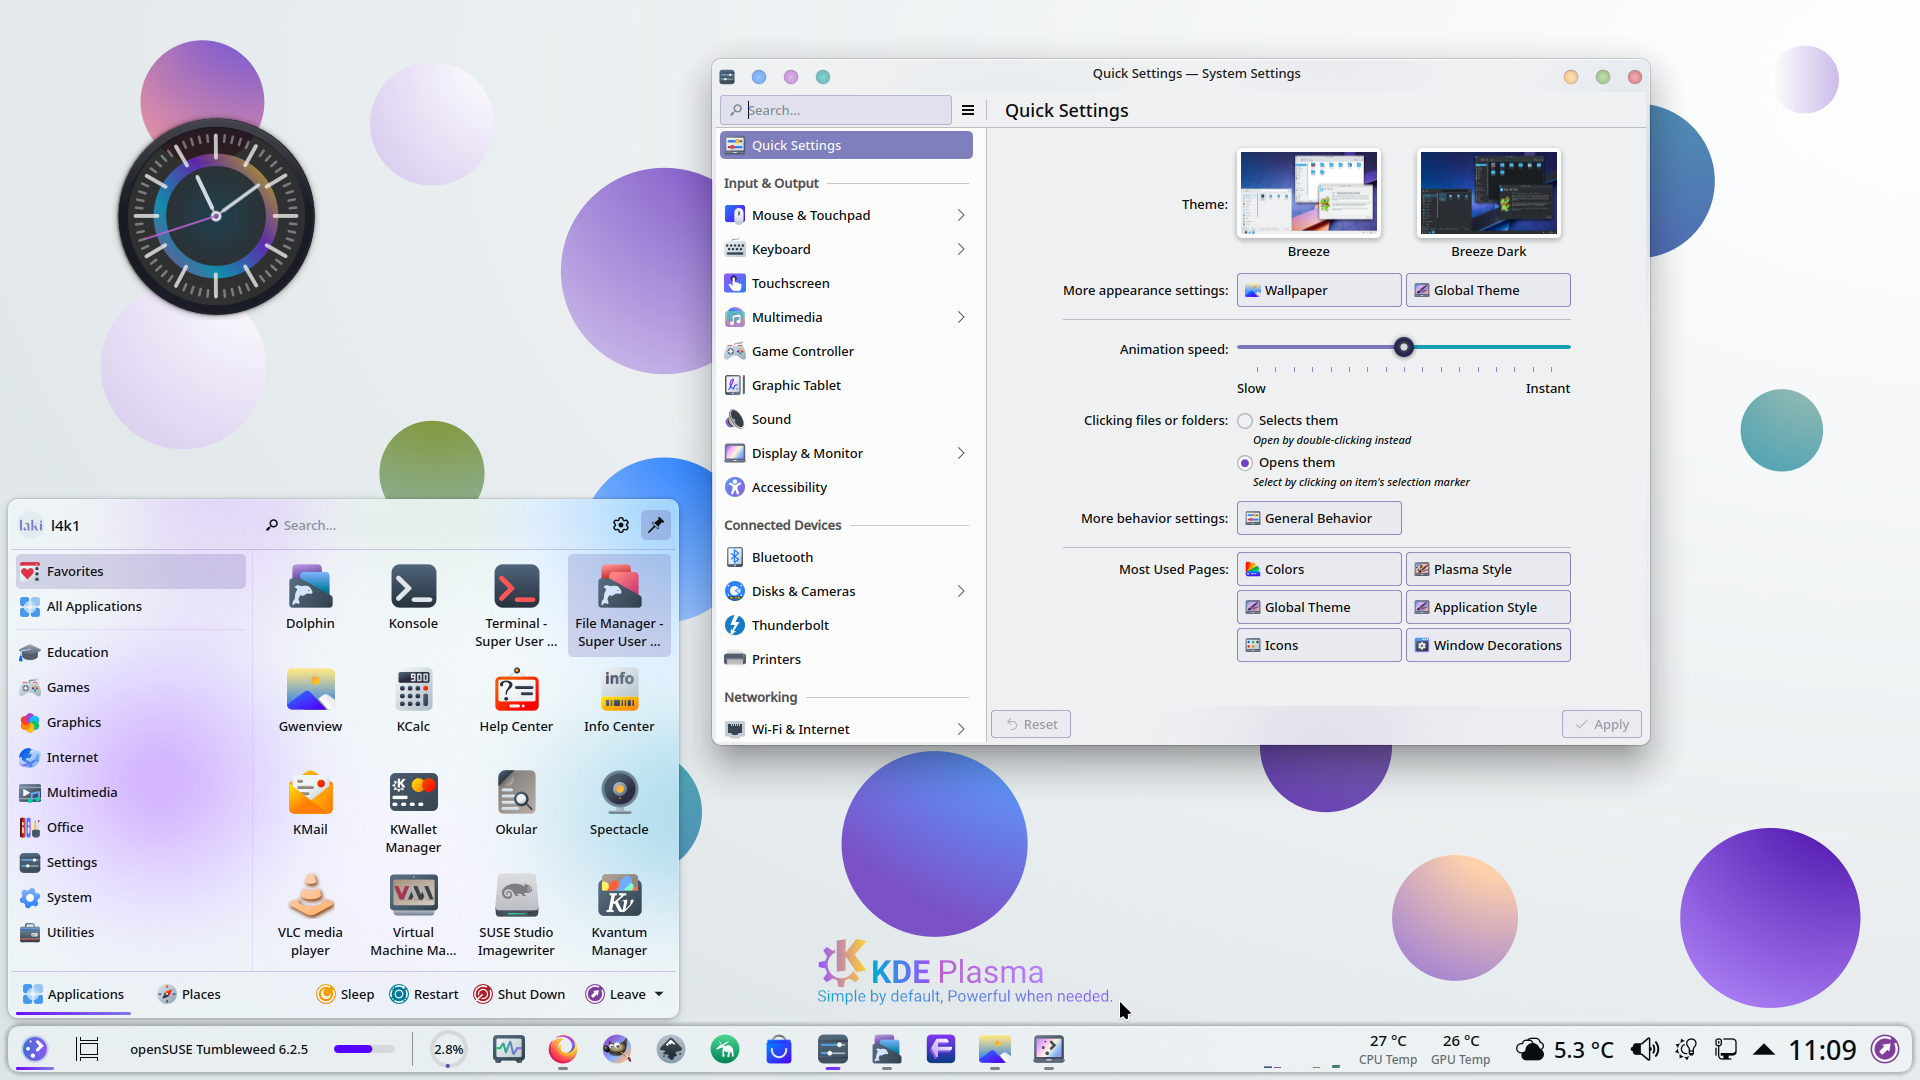Switch to the Applications tab
The height and width of the screenshot is (1080, 1920).
[x=73, y=994]
